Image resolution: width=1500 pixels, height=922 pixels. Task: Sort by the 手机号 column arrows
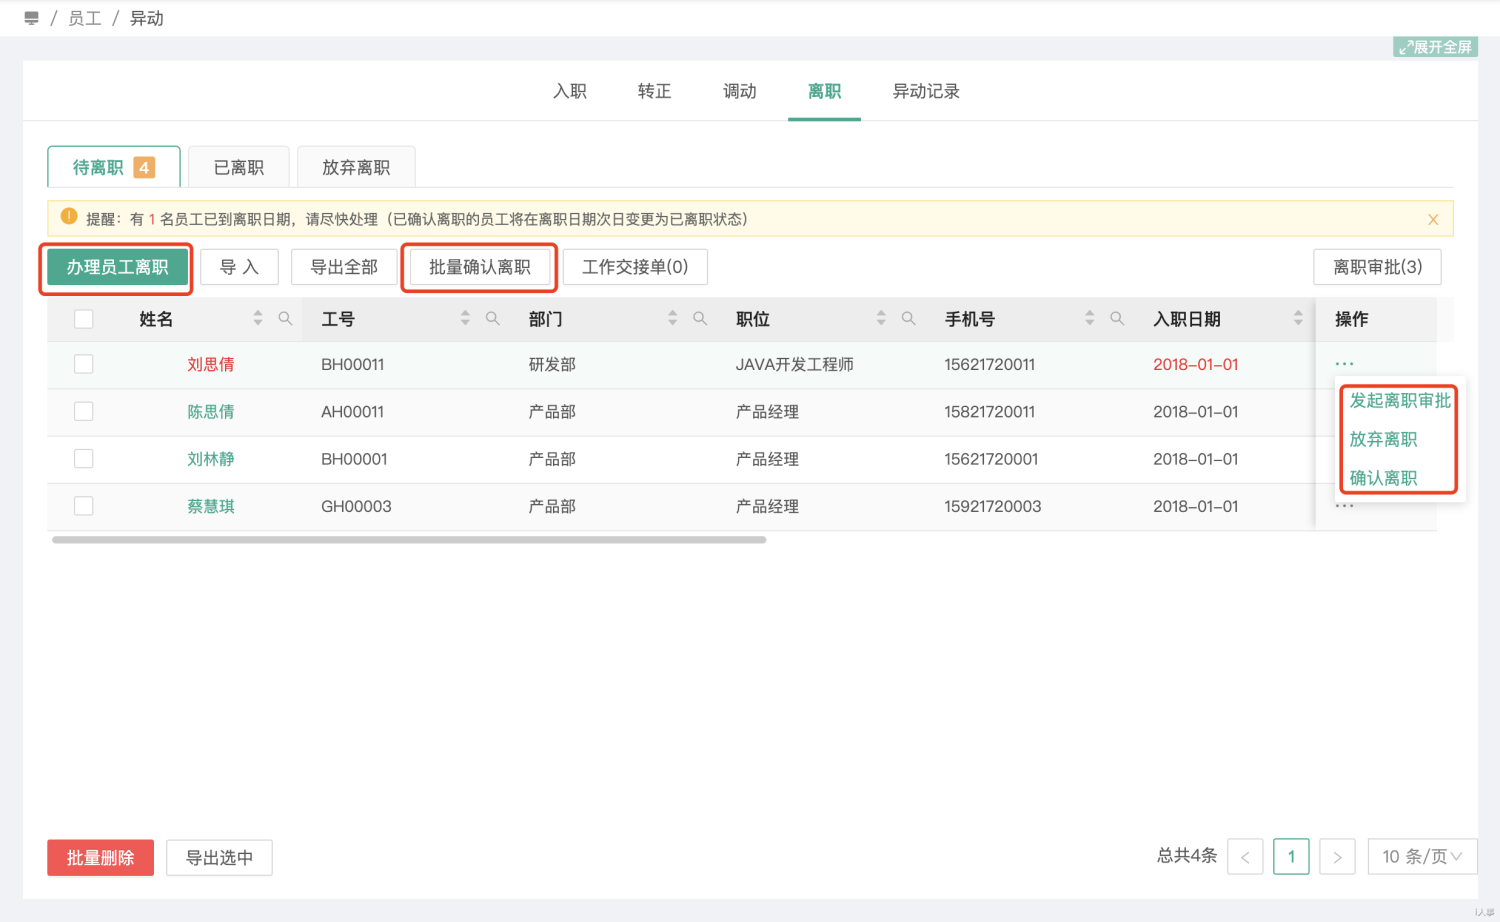click(x=1090, y=318)
